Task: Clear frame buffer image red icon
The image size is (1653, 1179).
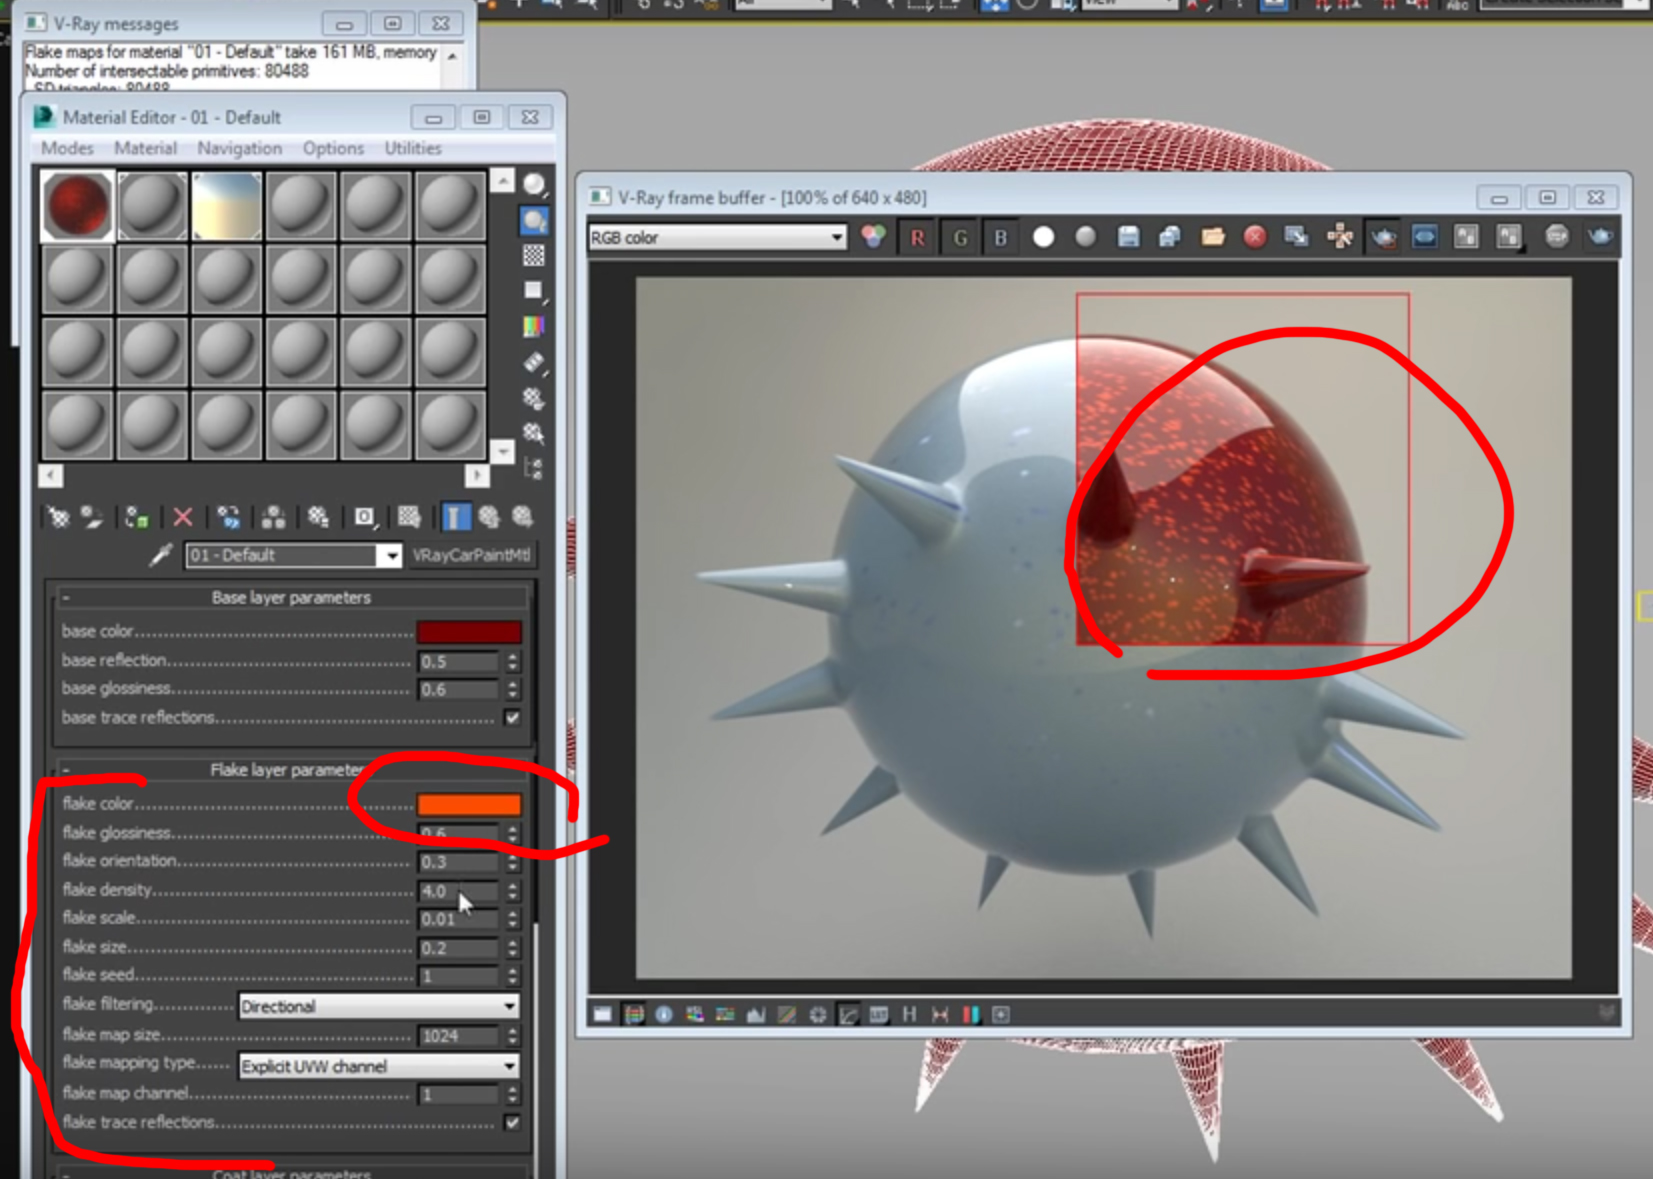Action: point(1255,237)
